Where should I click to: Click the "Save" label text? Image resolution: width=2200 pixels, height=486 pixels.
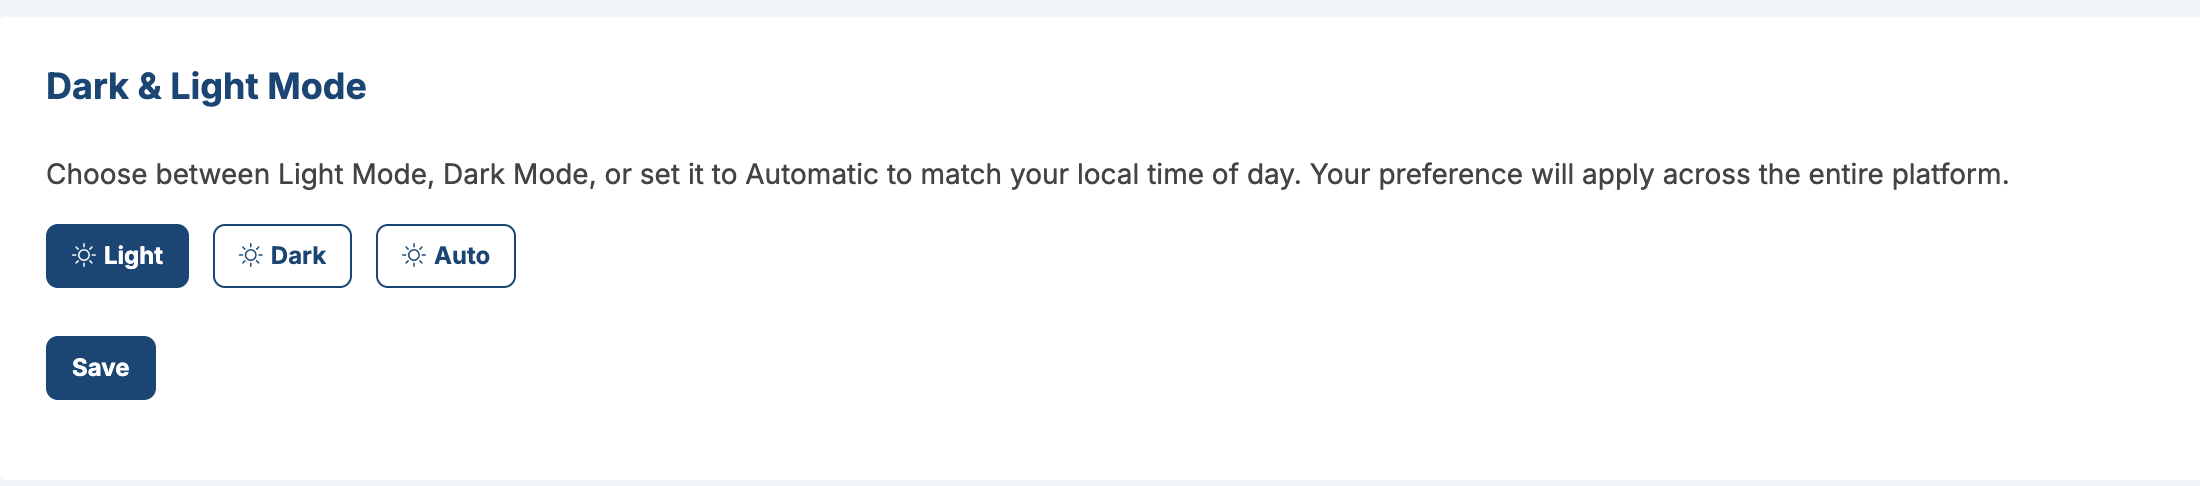[101, 368]
